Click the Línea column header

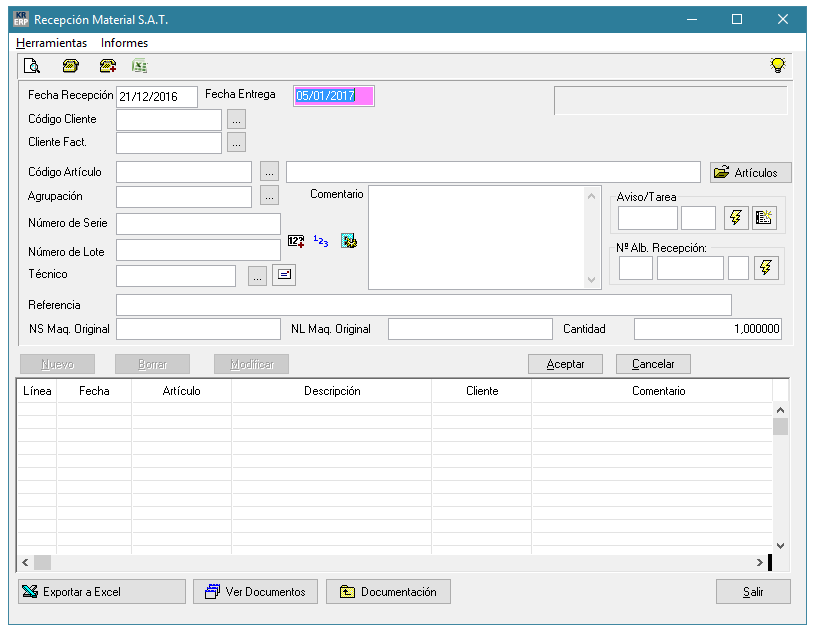coord(37,391)
